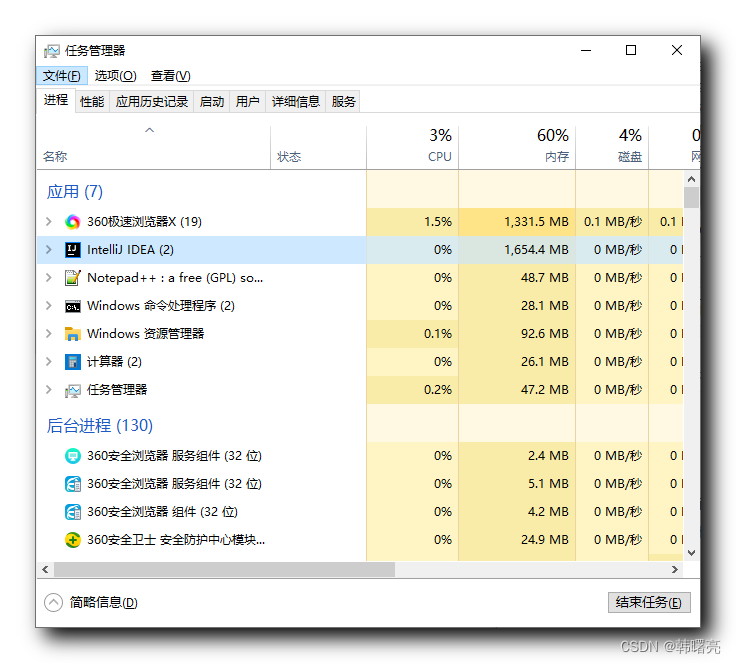Switch to the 用户 tab
The image size is (736, 663).
tap(247, 101)
